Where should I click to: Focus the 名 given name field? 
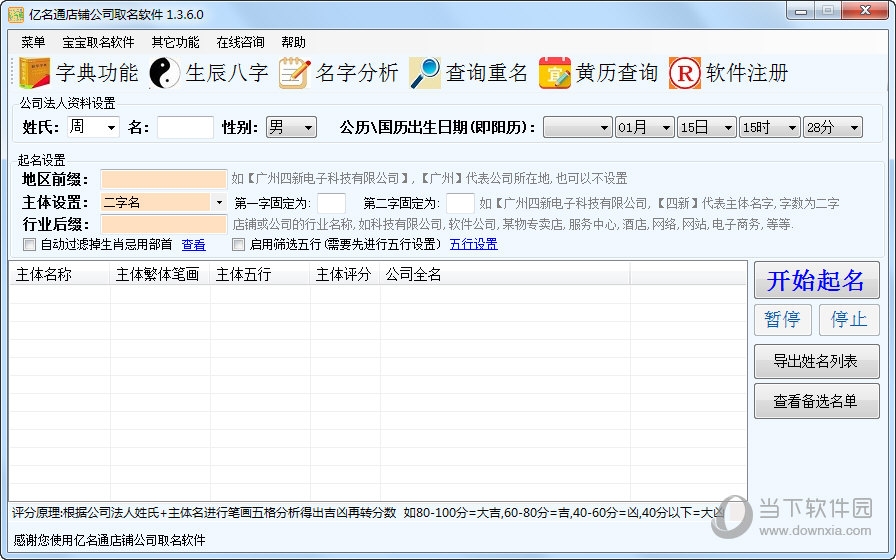(x=185, y=127)
